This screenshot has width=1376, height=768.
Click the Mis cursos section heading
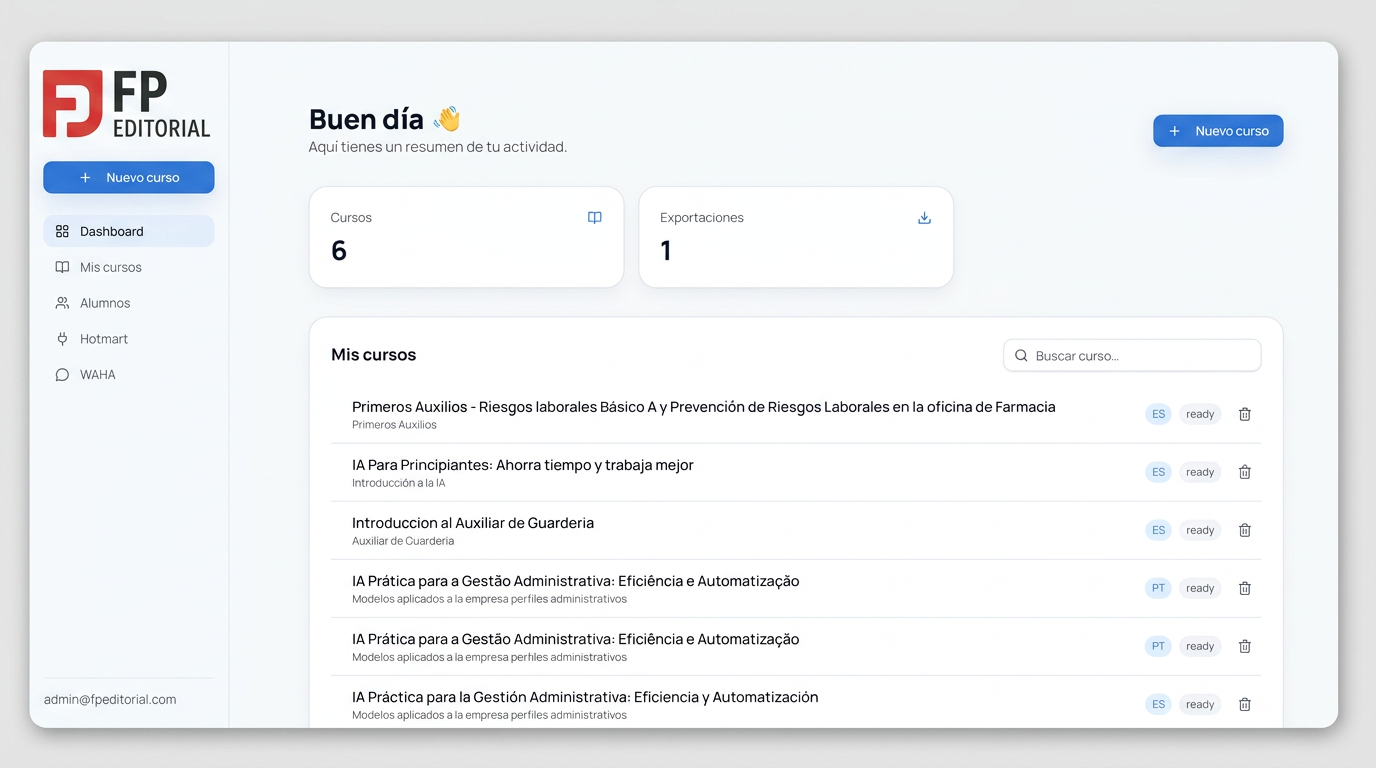(x=374, y=355)
